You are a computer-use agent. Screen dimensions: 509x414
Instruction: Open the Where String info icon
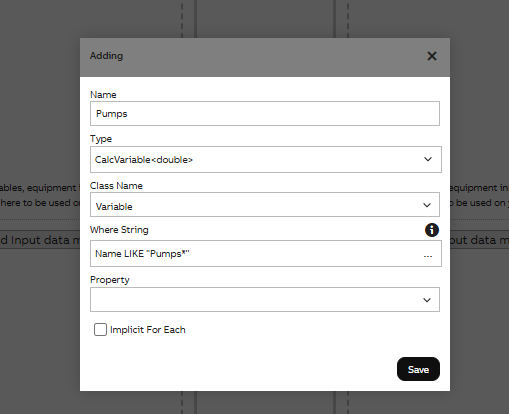[432, 230]
